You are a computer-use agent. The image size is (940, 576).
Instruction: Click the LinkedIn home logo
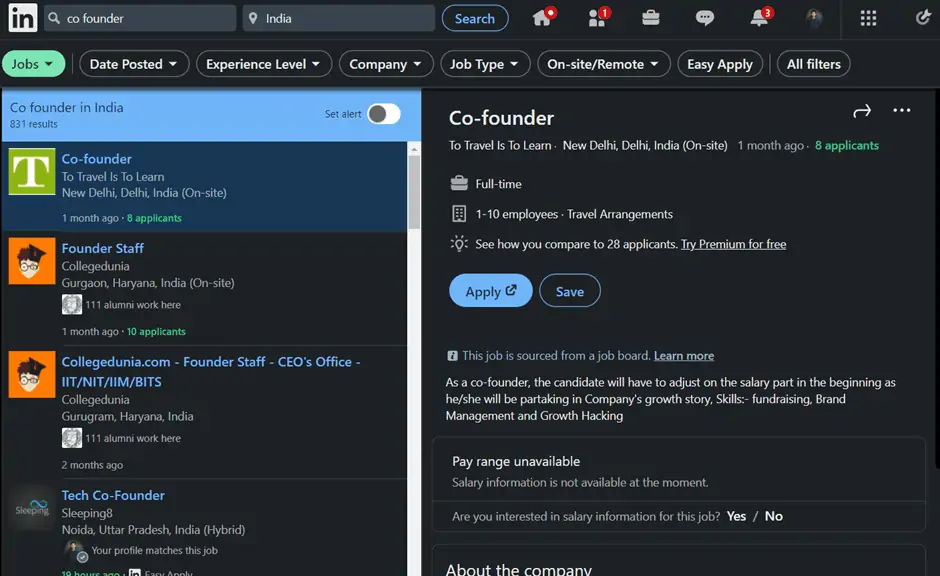pos(22,18)
